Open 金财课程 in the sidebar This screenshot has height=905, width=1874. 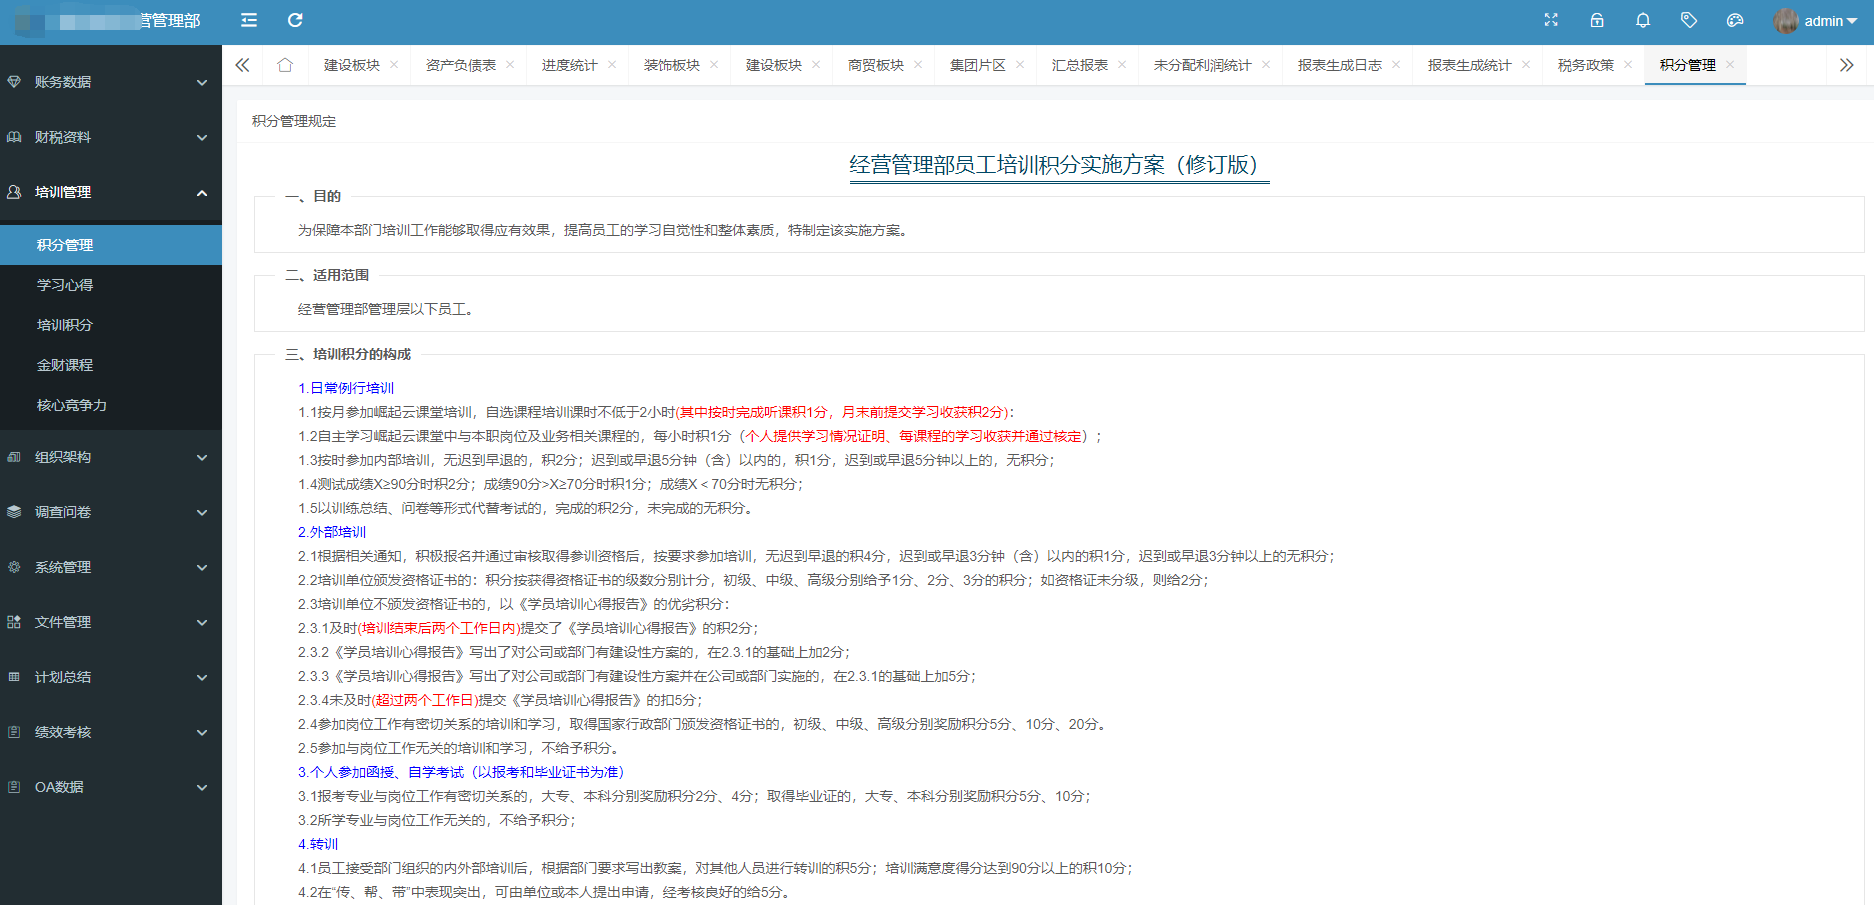pos(65,365)
